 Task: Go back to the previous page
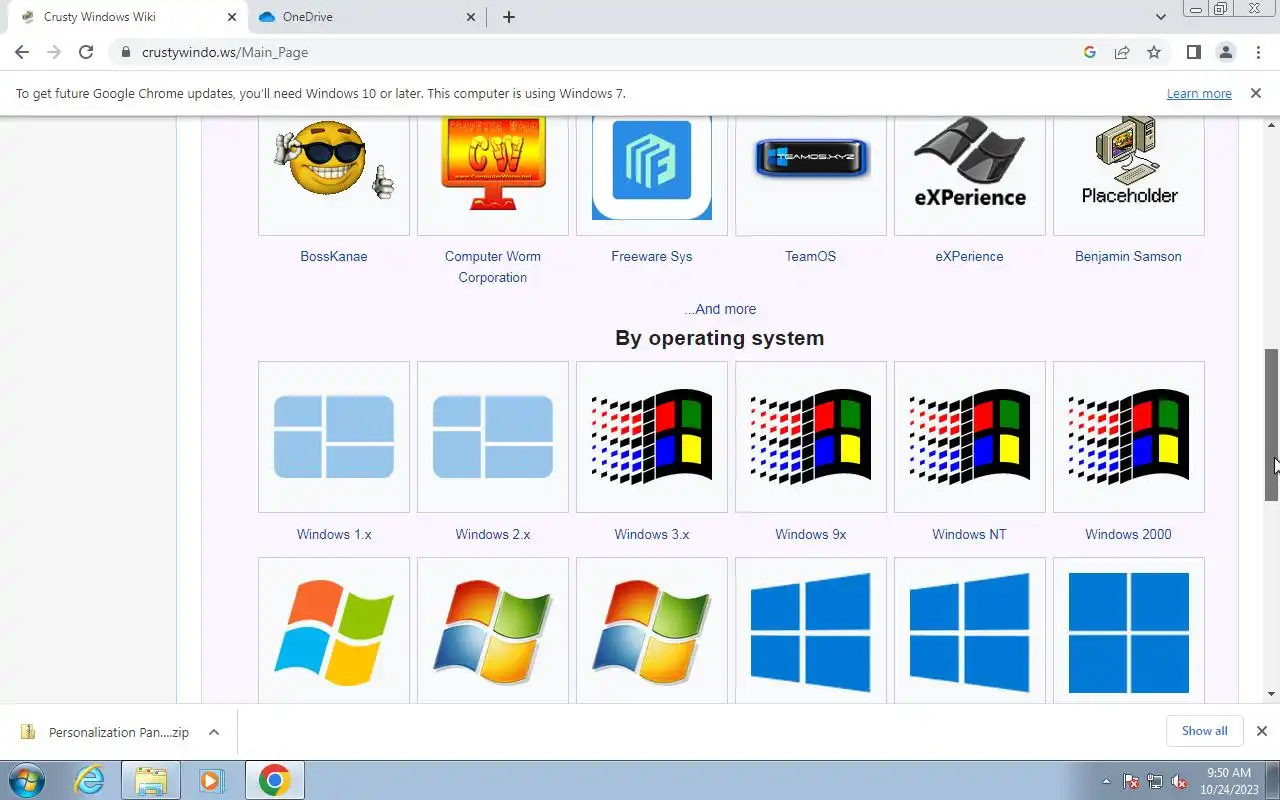click(x=22, y=52)
